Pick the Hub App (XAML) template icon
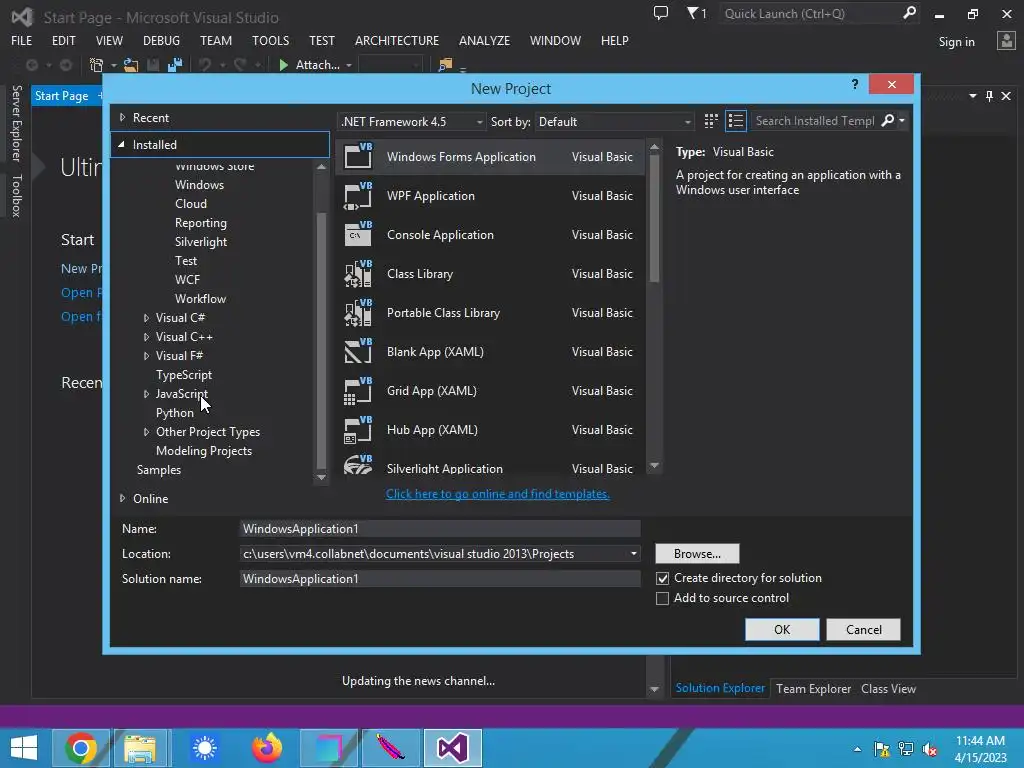The height and width of the screenshot is (768, 1024). click(x=358, y=430)
